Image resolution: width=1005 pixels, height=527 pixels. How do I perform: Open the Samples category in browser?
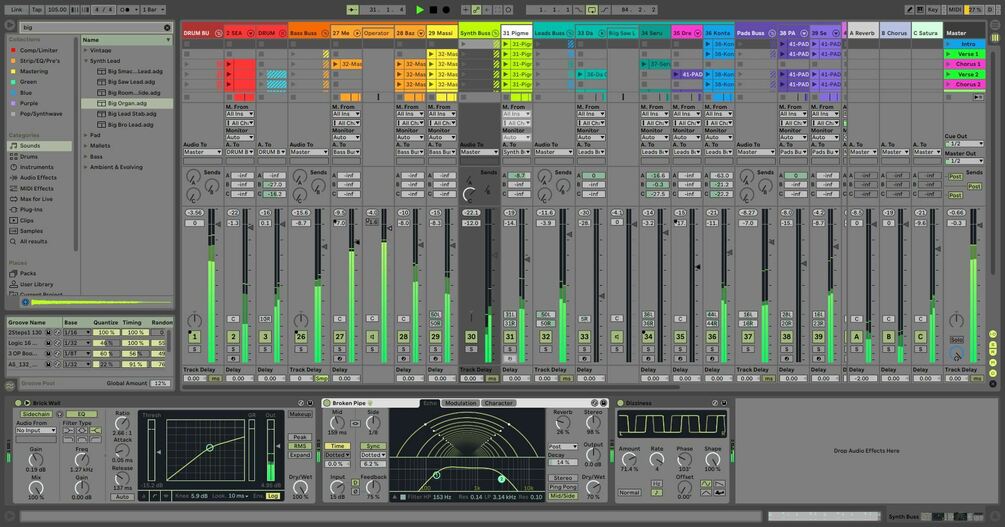click(31, 231)
